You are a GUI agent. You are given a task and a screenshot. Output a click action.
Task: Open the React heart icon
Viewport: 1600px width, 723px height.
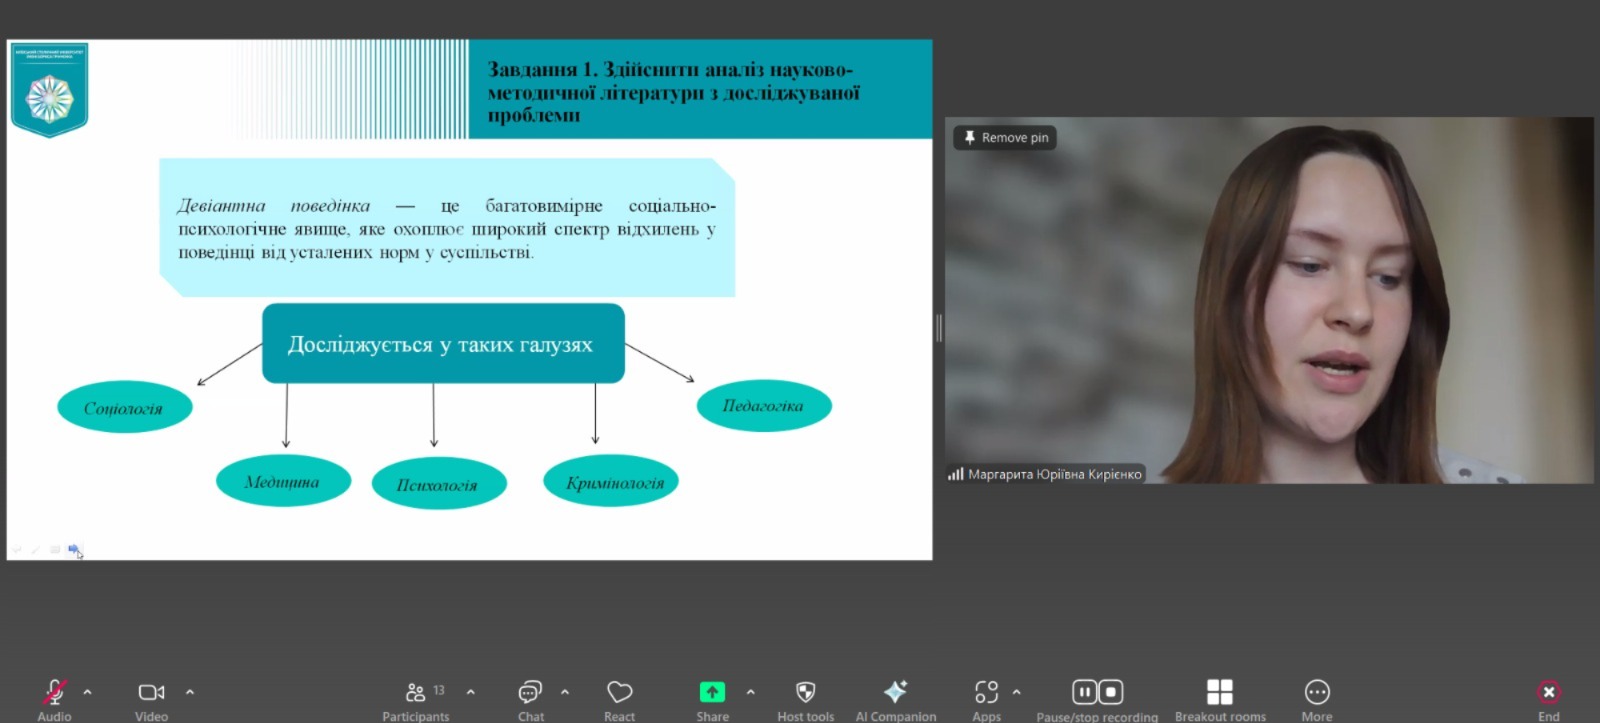619,693
